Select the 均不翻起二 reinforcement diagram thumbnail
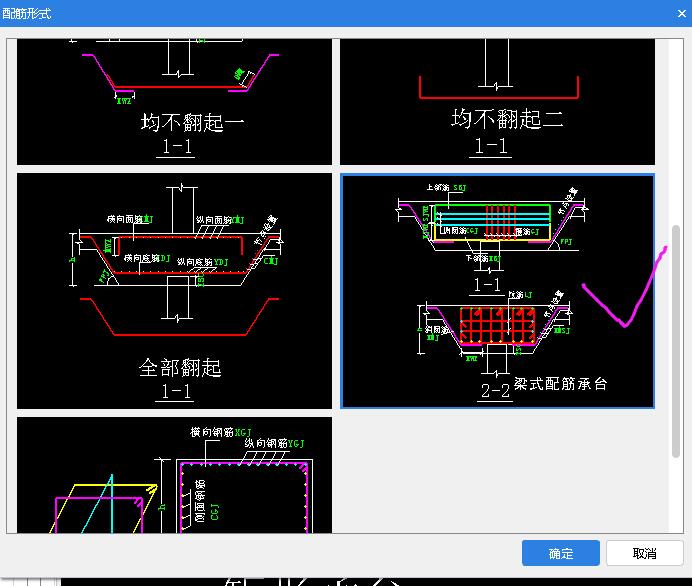Image resolution: width=692 pixels, height=586 pixels. (497, 102)
